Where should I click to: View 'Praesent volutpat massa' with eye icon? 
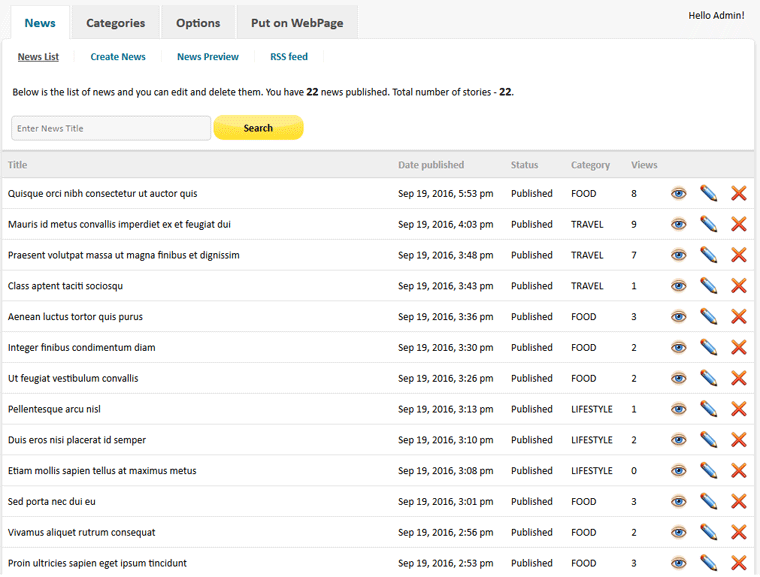pyautogui.click(x=679, y=255)
